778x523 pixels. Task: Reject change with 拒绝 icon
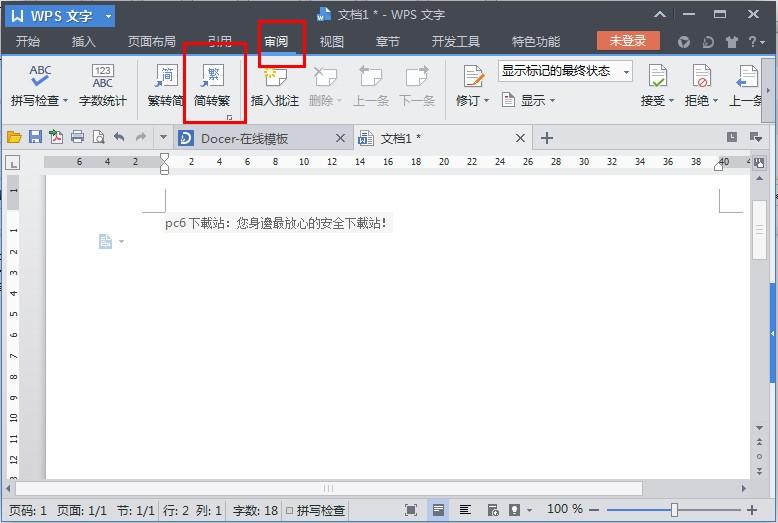[702, 77]
